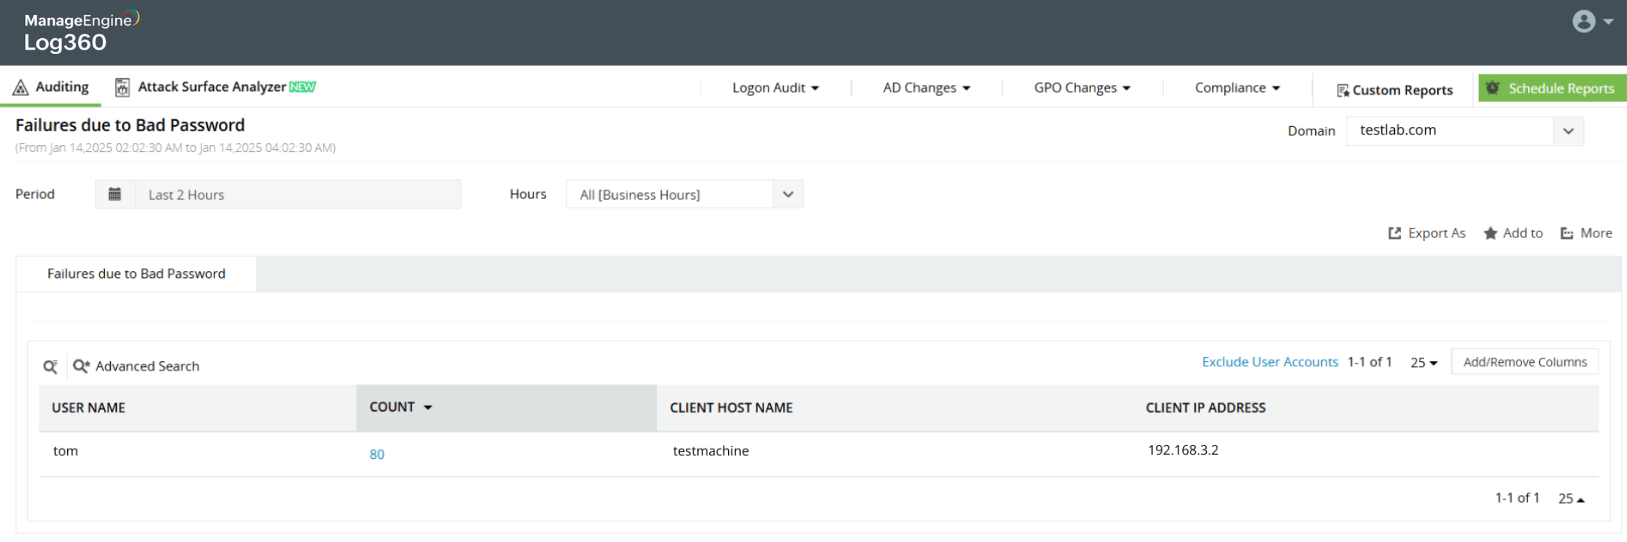Image resolution: width=1627 pixels, height=542 pixels.
Task: Select Failures due to Bad Password tab
Action: (136, 273)
